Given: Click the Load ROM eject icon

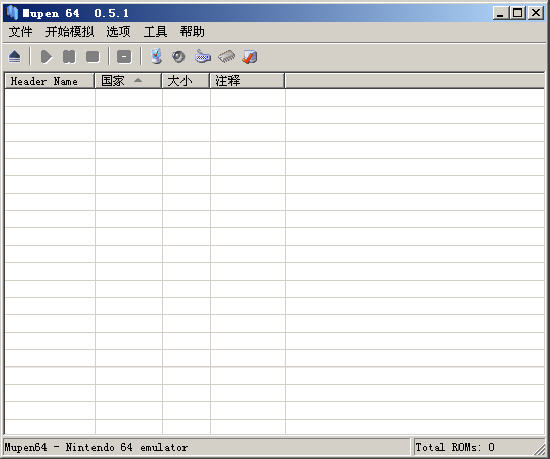Looking at the screenshot, I should 14,56.
